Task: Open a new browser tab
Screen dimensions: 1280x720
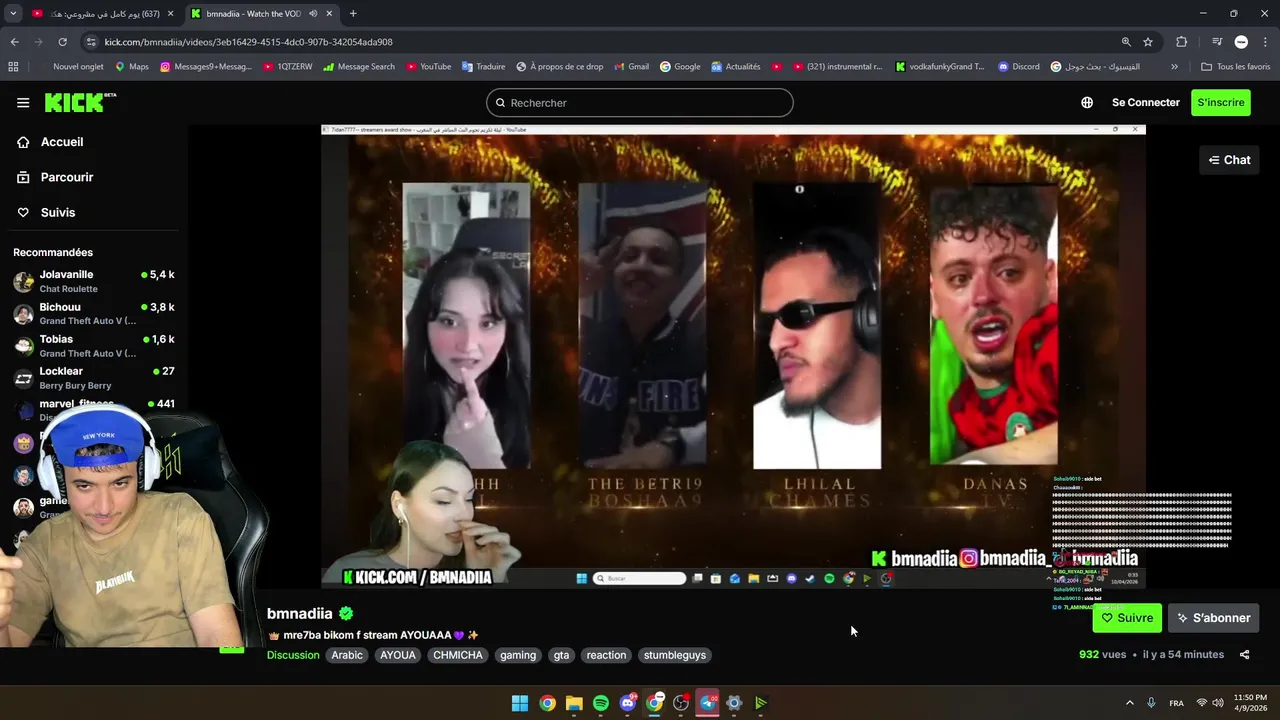Action: 353,14
